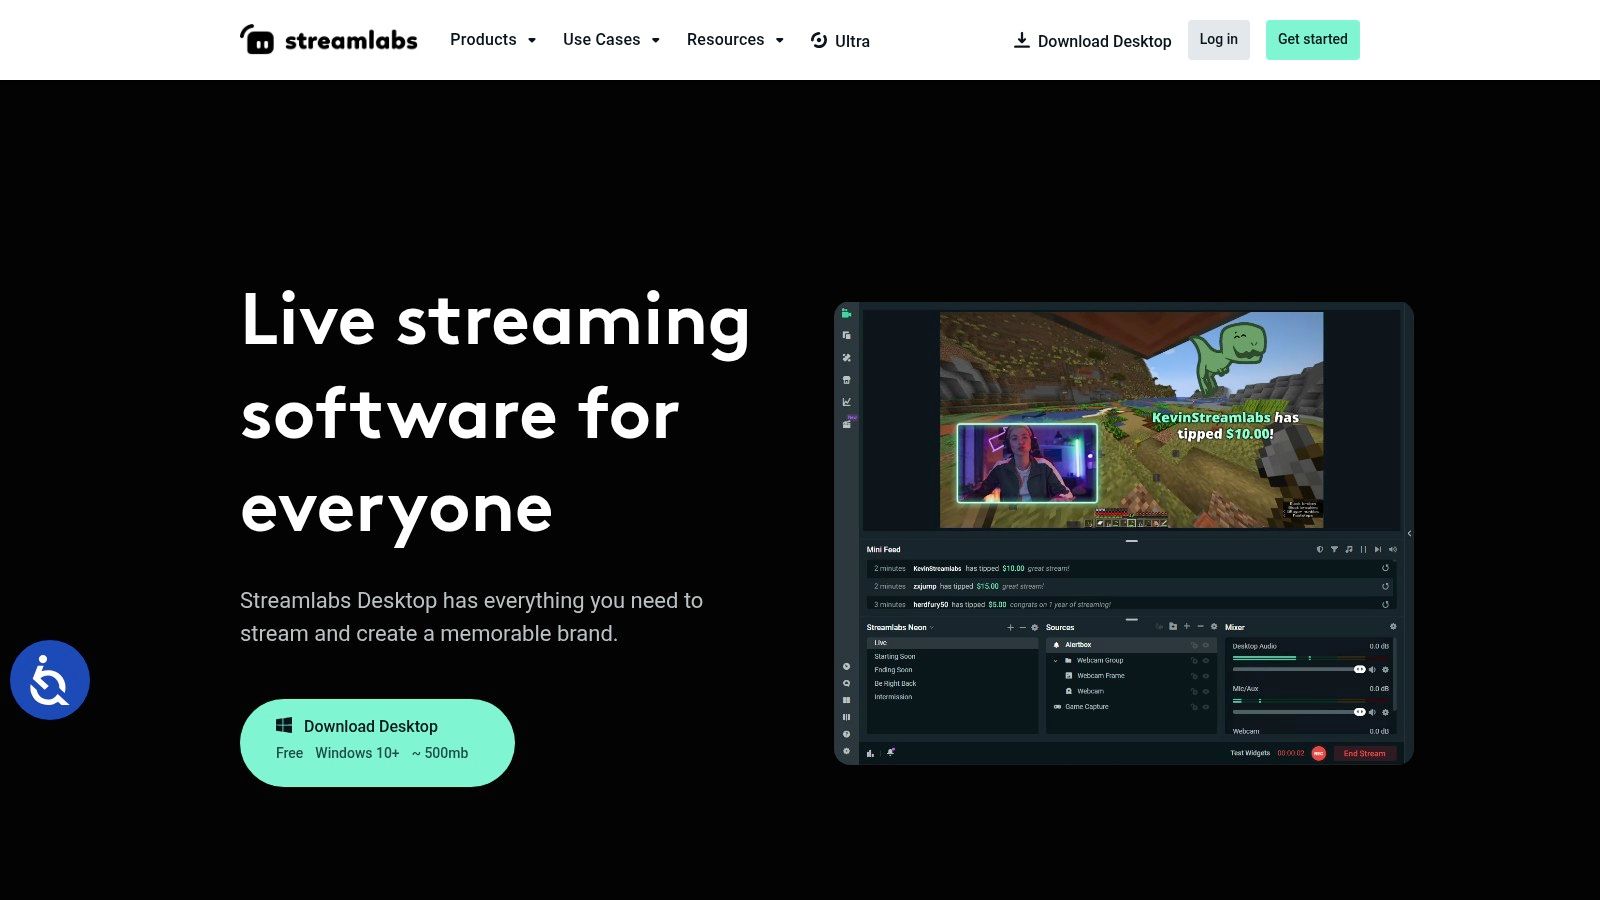Open the accessibility widget
Screen dimensions: 1600x900
point(50,680)
